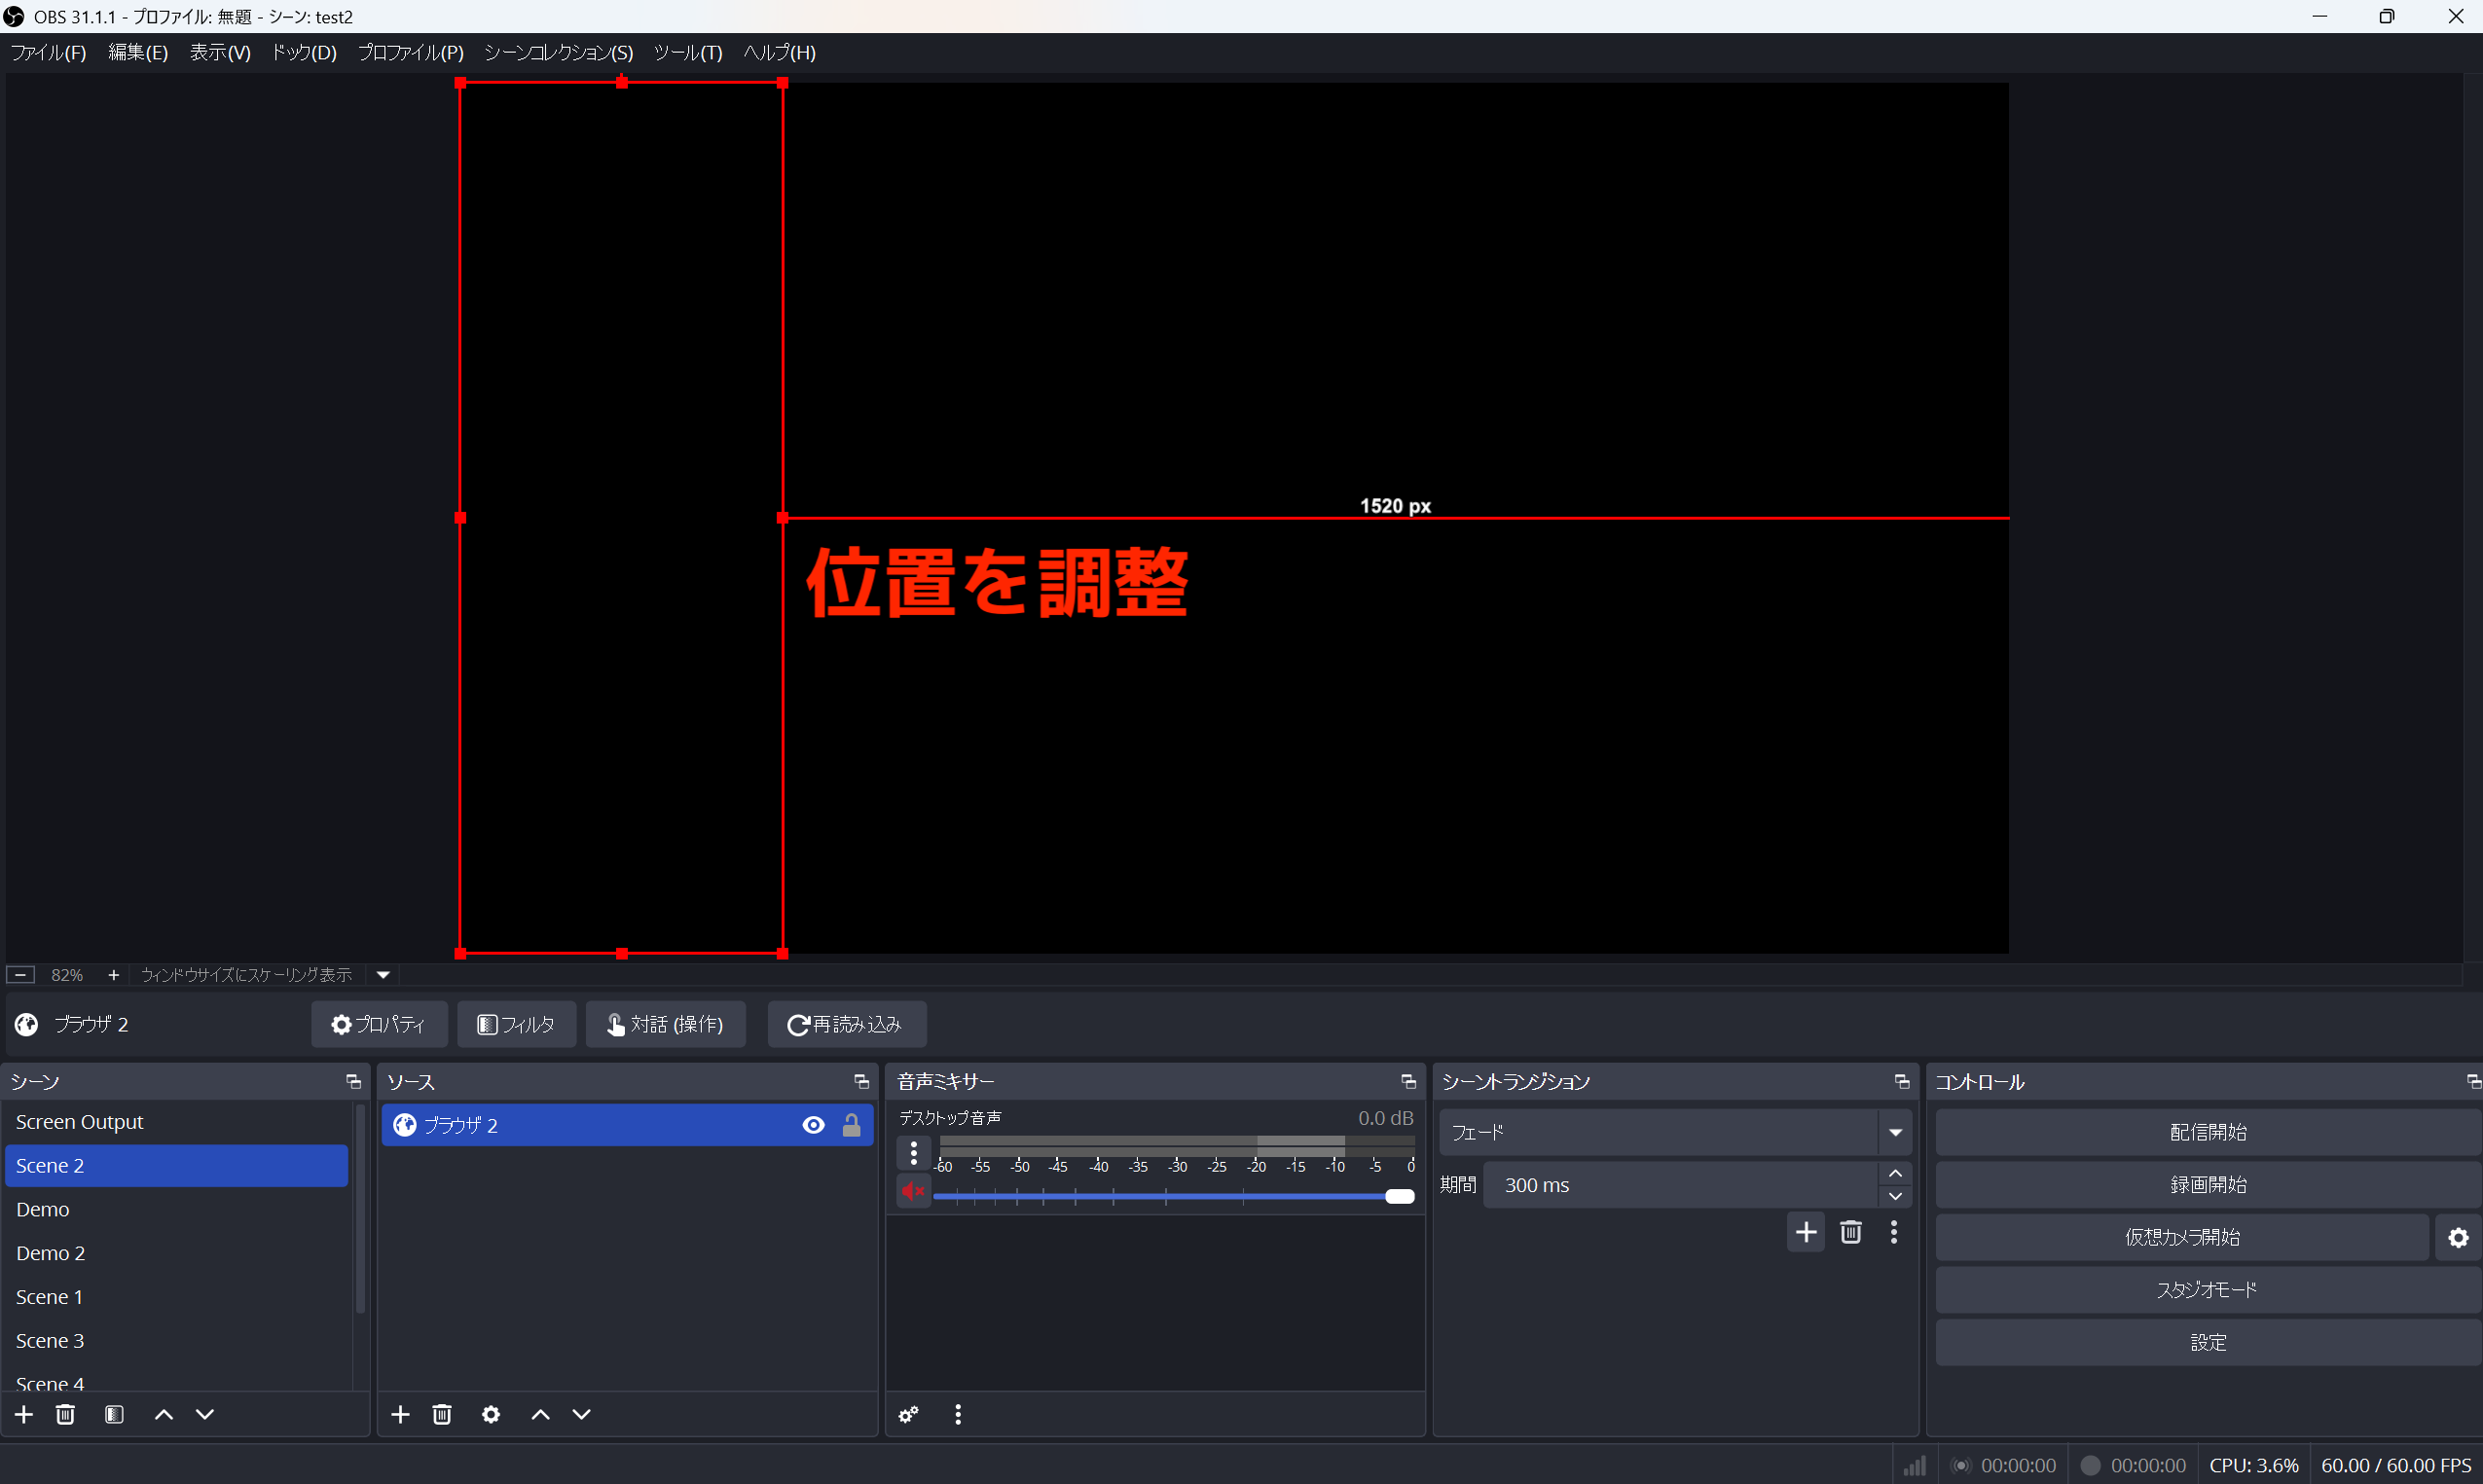Open the ヘルプ(H) menu
2483x1484 pixels.
780,53
